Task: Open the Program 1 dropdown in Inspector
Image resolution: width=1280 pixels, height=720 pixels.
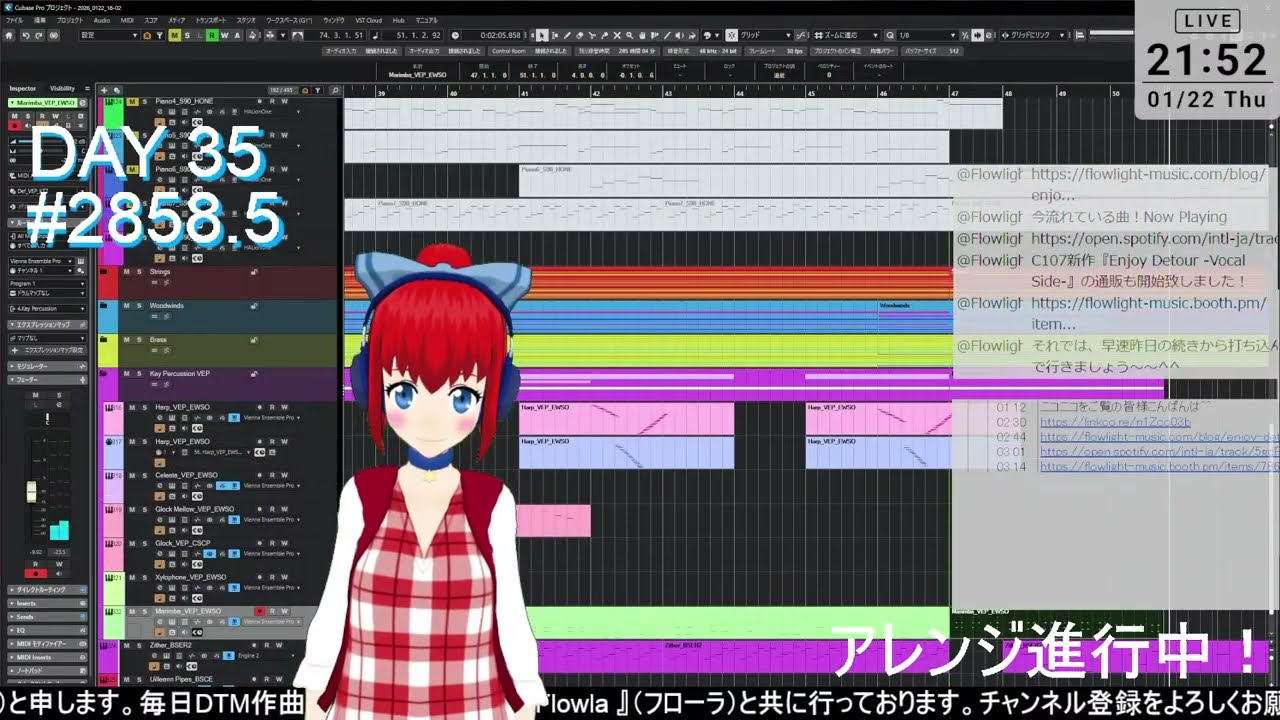Action: 47,284
